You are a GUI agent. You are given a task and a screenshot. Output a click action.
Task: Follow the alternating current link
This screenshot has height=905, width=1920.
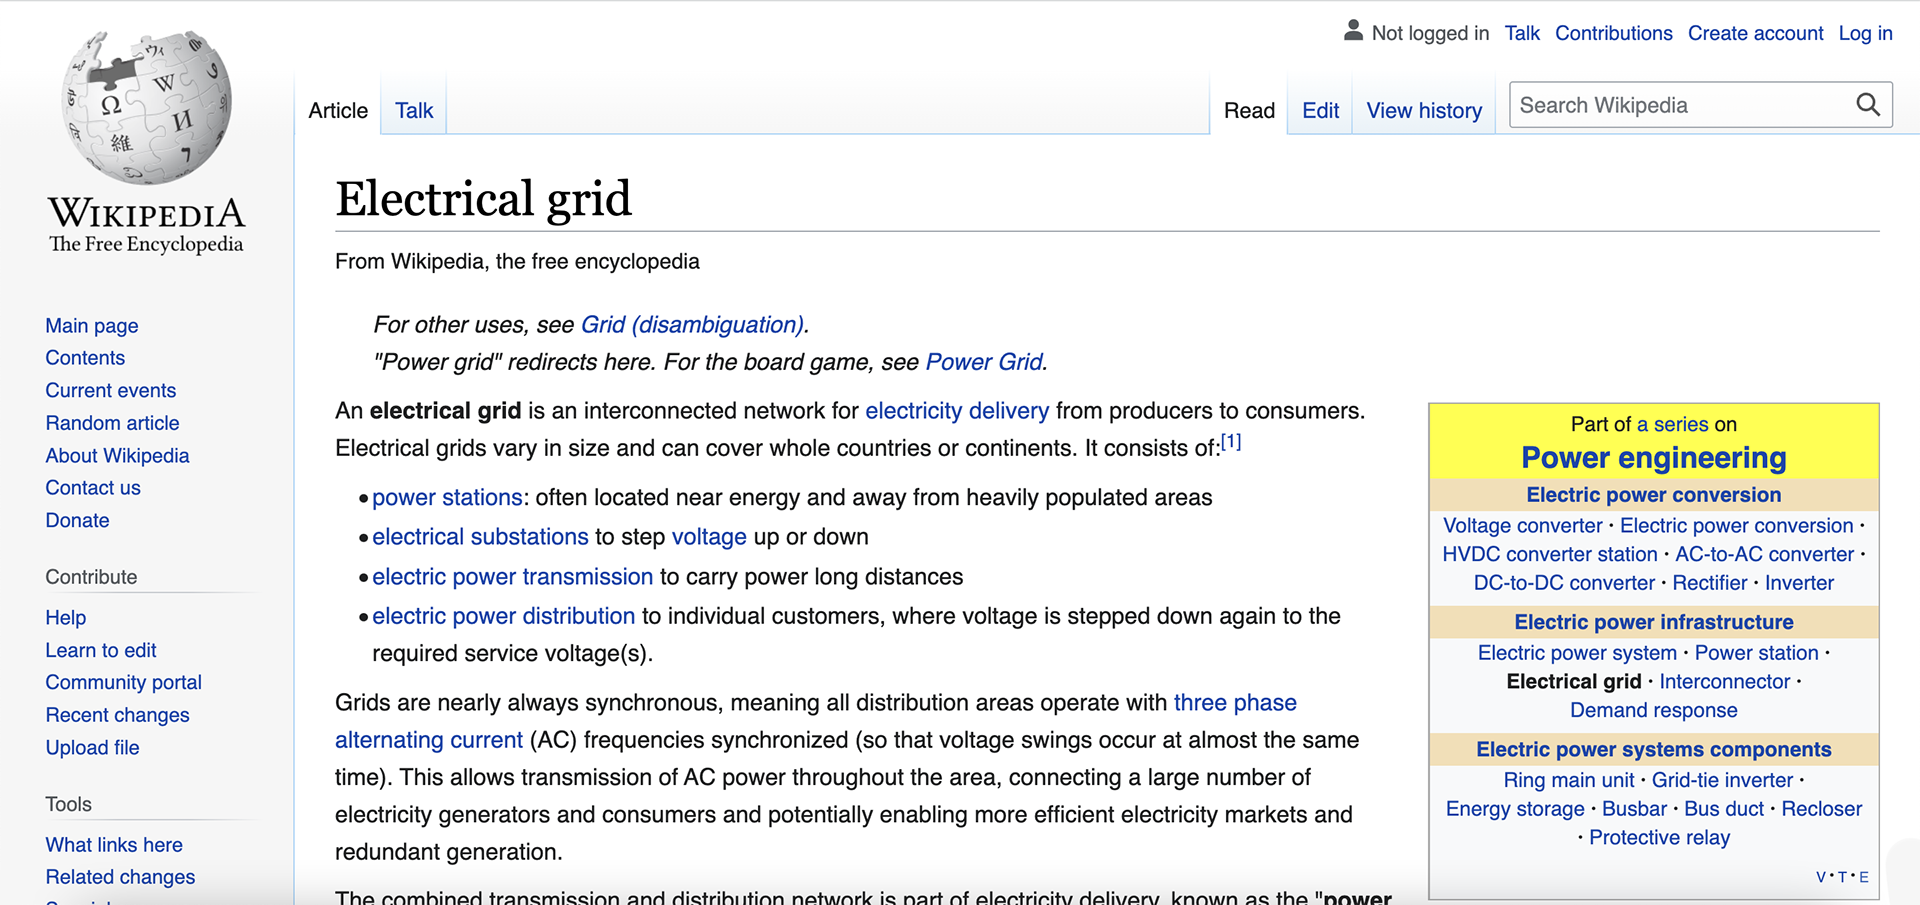429,740
